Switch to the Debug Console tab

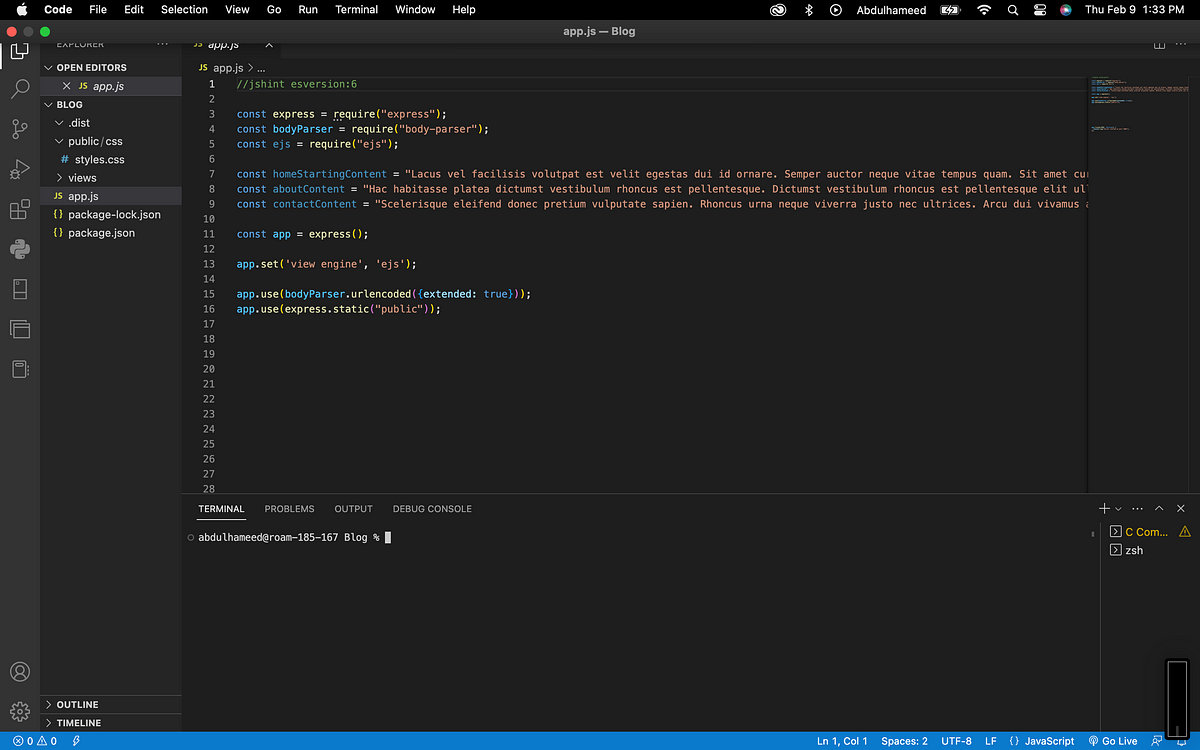(x=432, y=509)
